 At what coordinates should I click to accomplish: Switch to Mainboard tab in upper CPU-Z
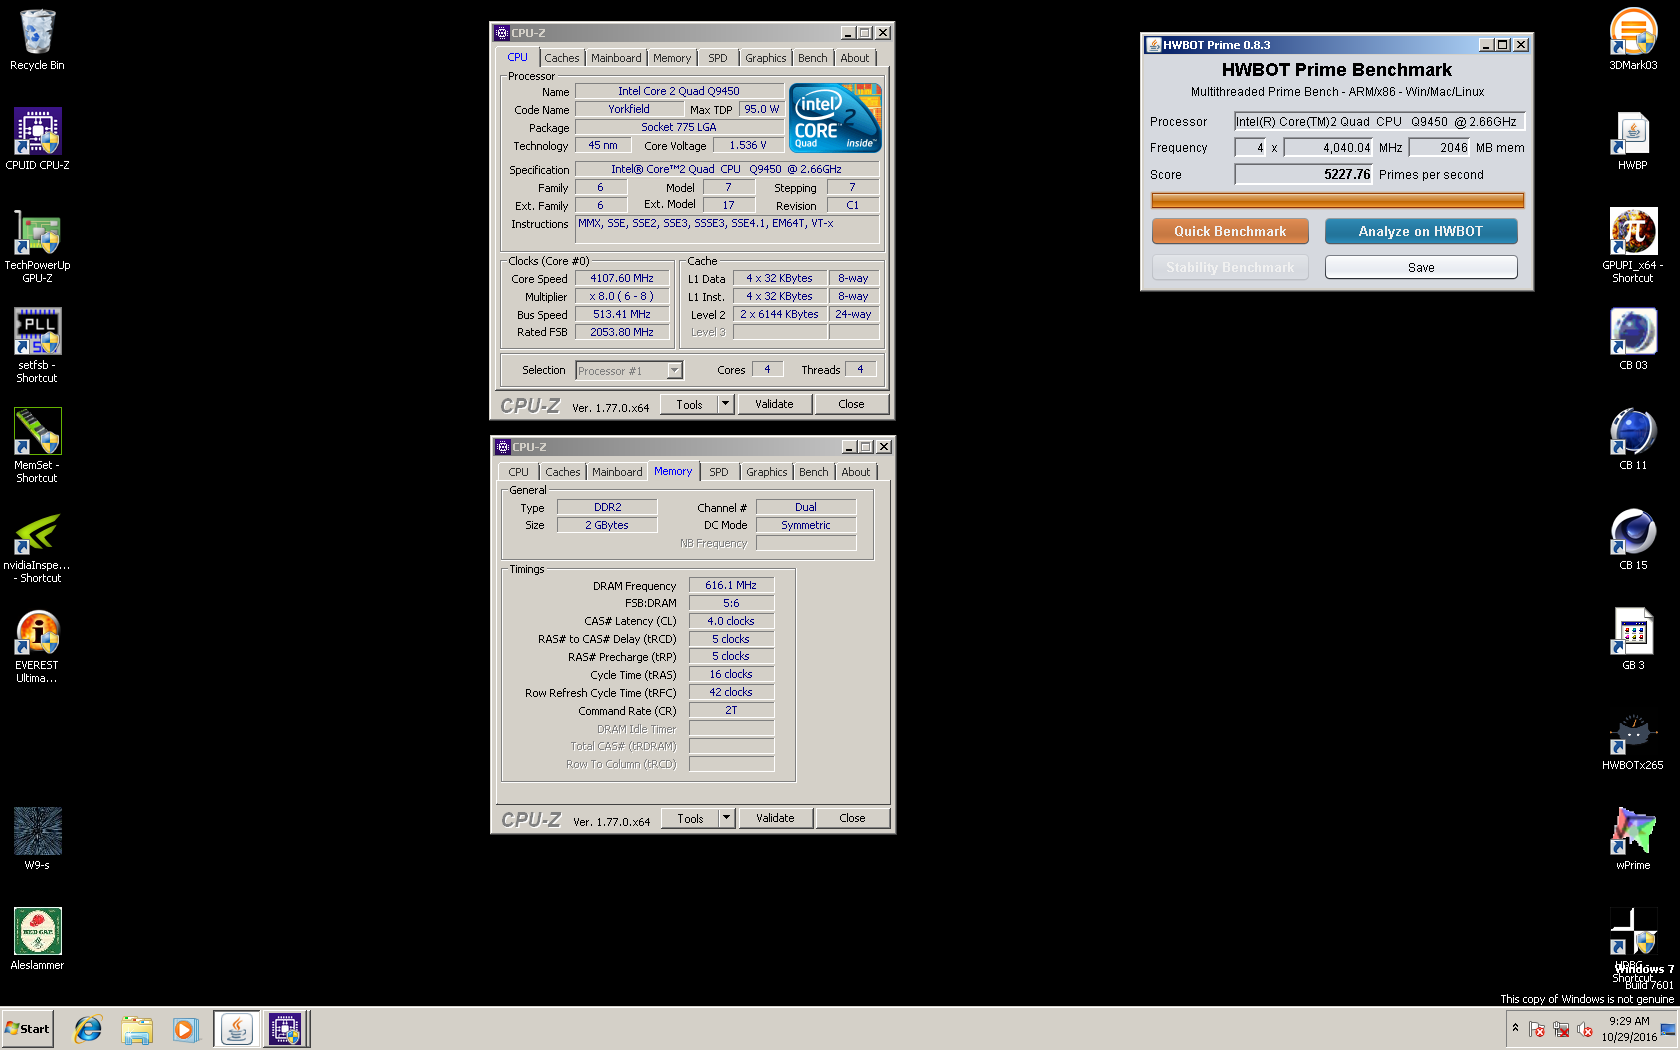616,58
